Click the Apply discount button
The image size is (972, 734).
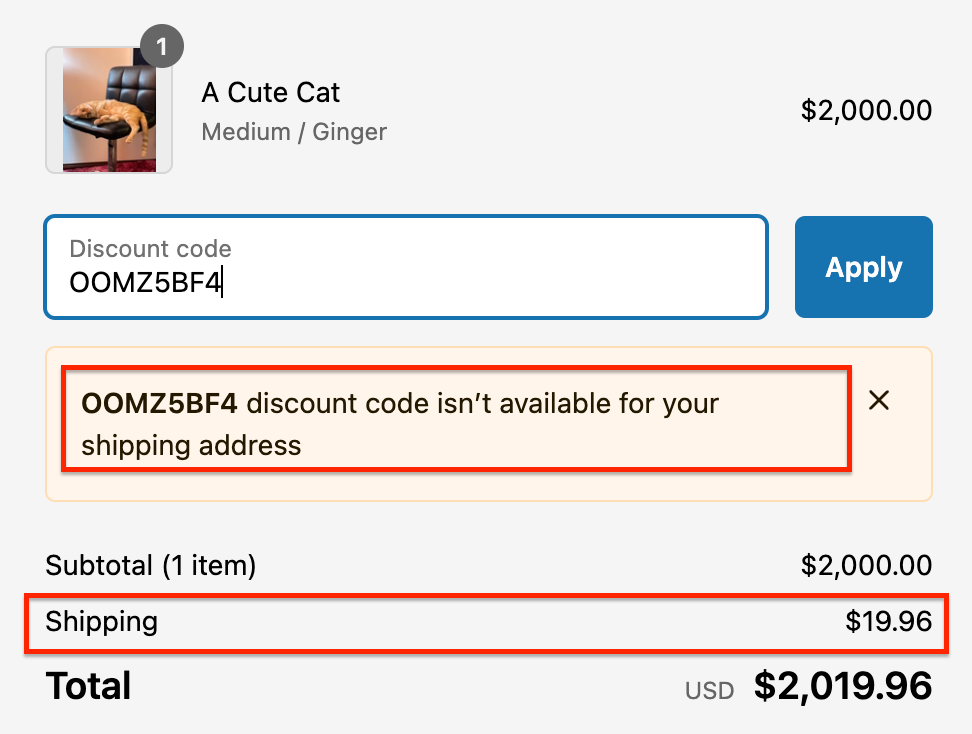click(863, 267)
